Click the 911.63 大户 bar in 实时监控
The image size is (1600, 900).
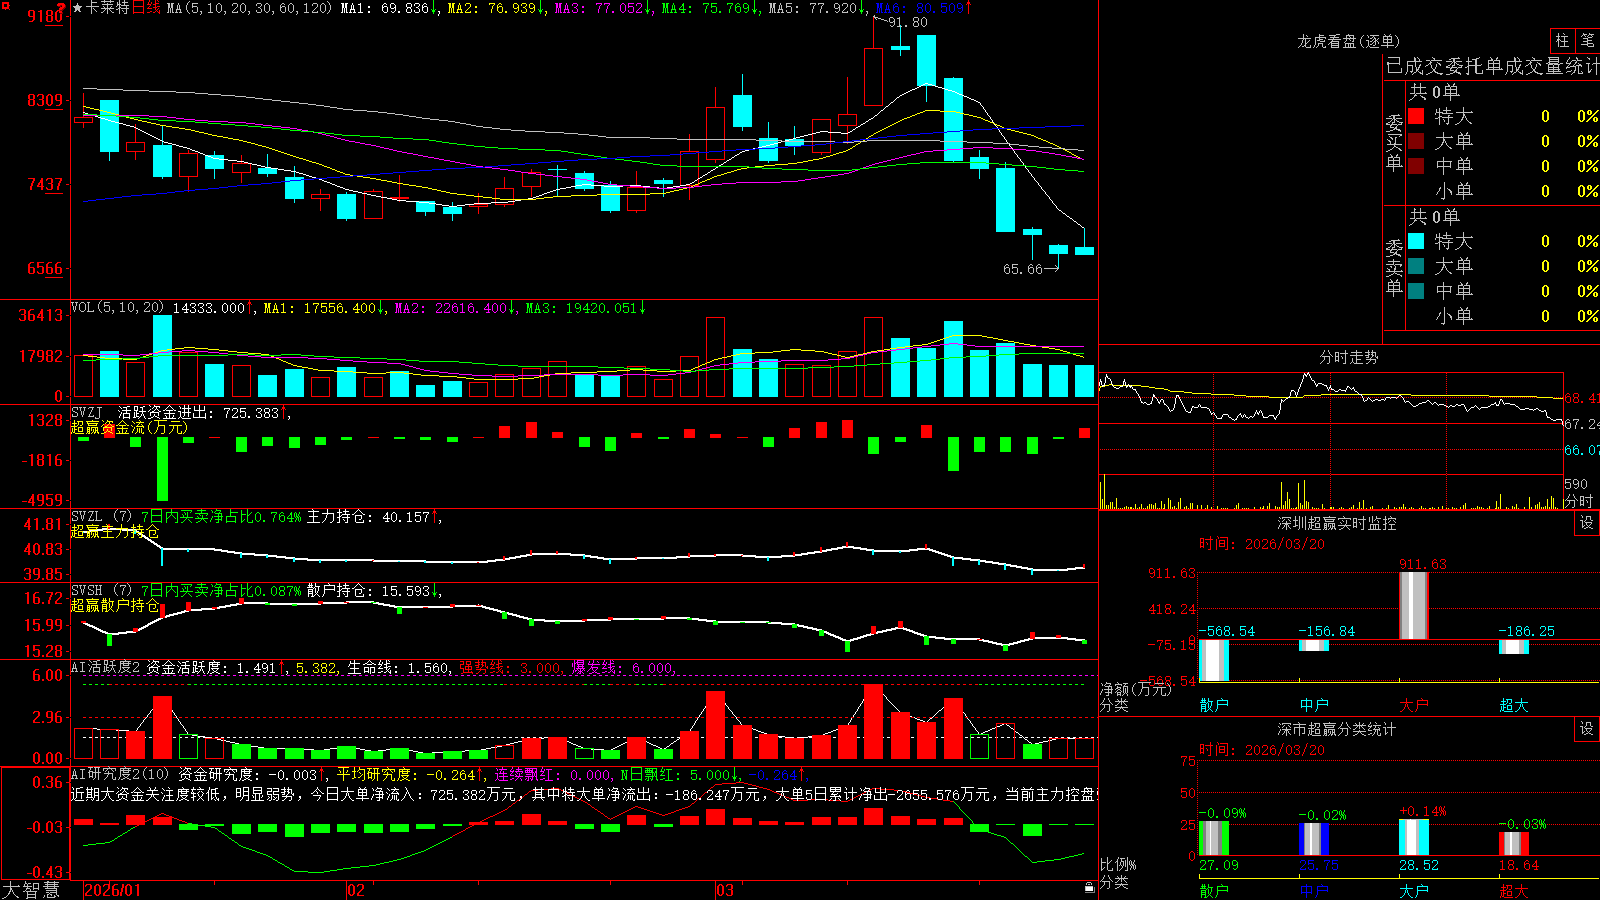point(1414,605)
